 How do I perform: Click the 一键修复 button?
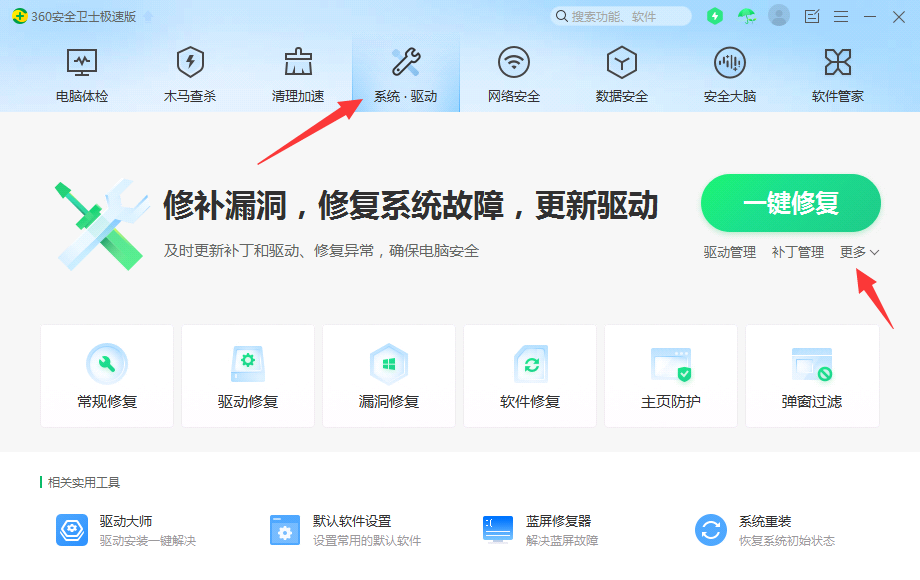pyautogui.click(x=791, y=203)
